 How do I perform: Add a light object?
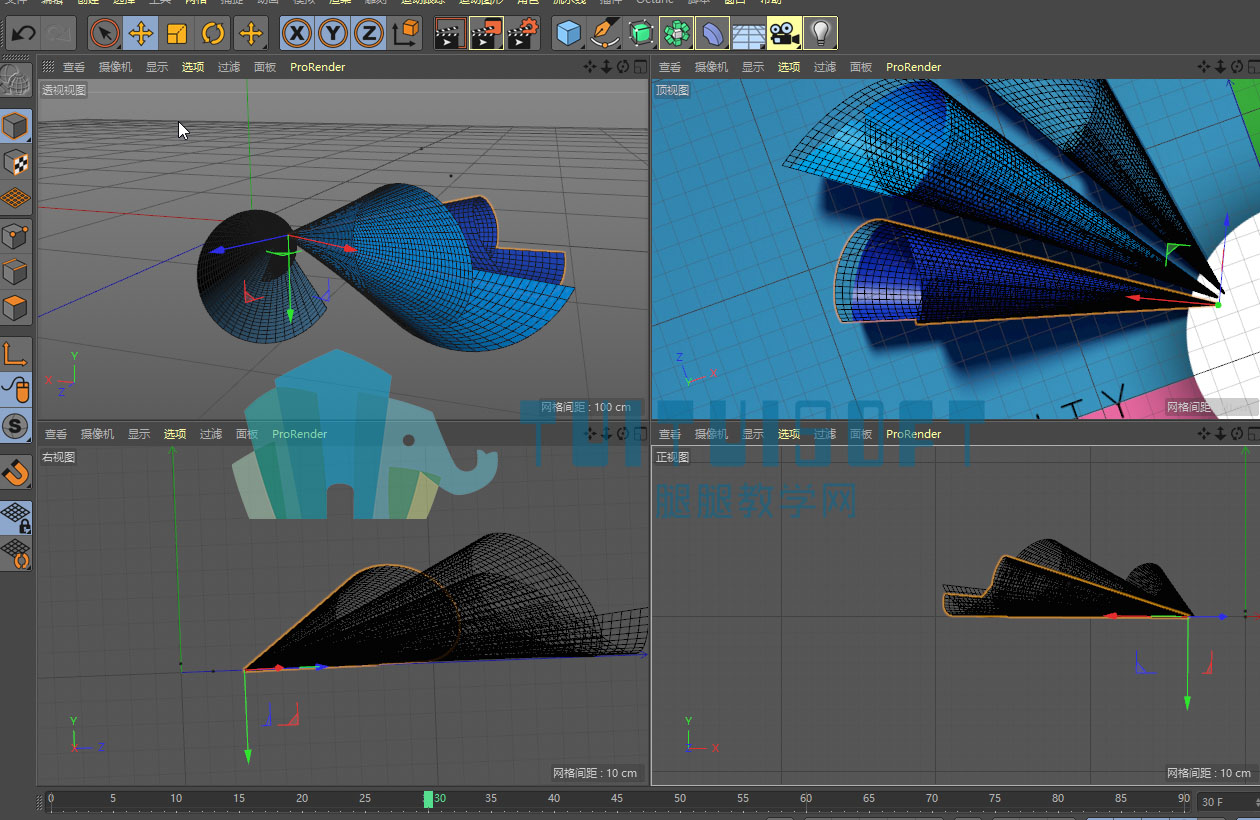click(820, 33)
